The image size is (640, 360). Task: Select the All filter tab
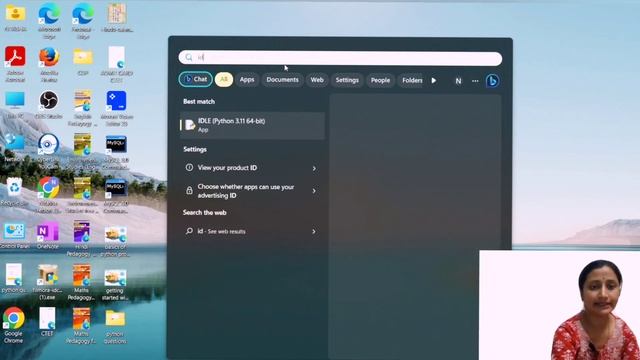(224, 79)
